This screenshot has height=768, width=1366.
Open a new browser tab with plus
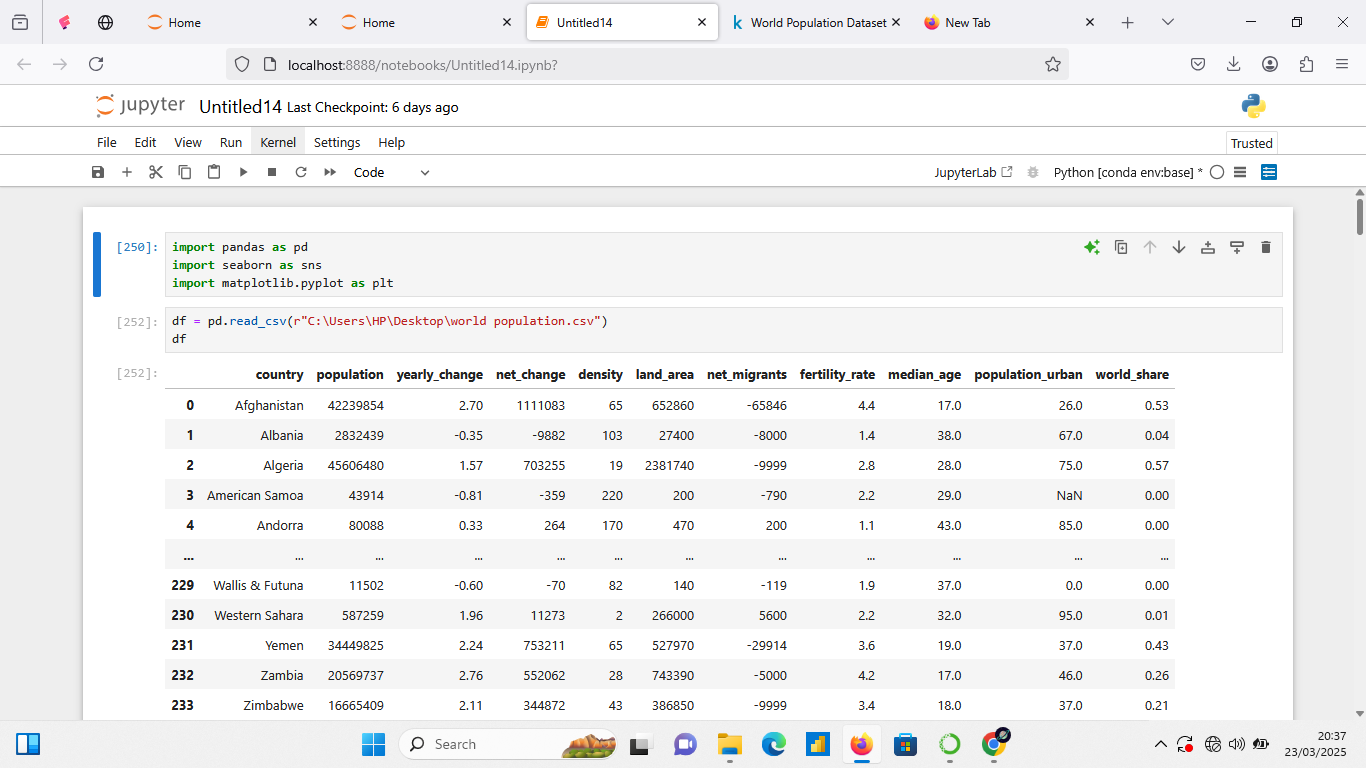point(1128,22)
